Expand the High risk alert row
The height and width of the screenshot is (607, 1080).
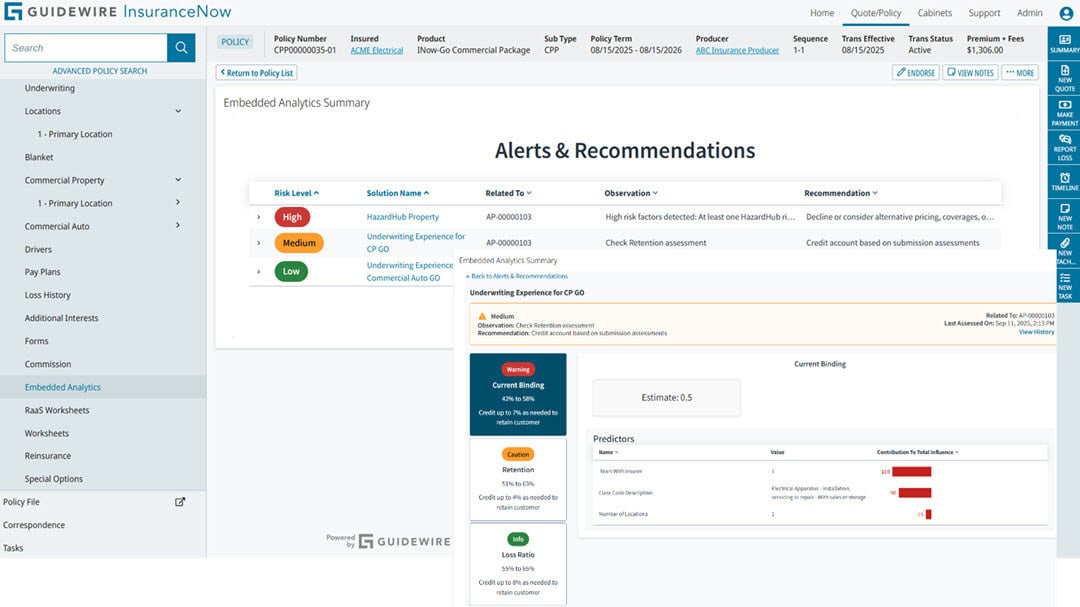pos(259,216)
